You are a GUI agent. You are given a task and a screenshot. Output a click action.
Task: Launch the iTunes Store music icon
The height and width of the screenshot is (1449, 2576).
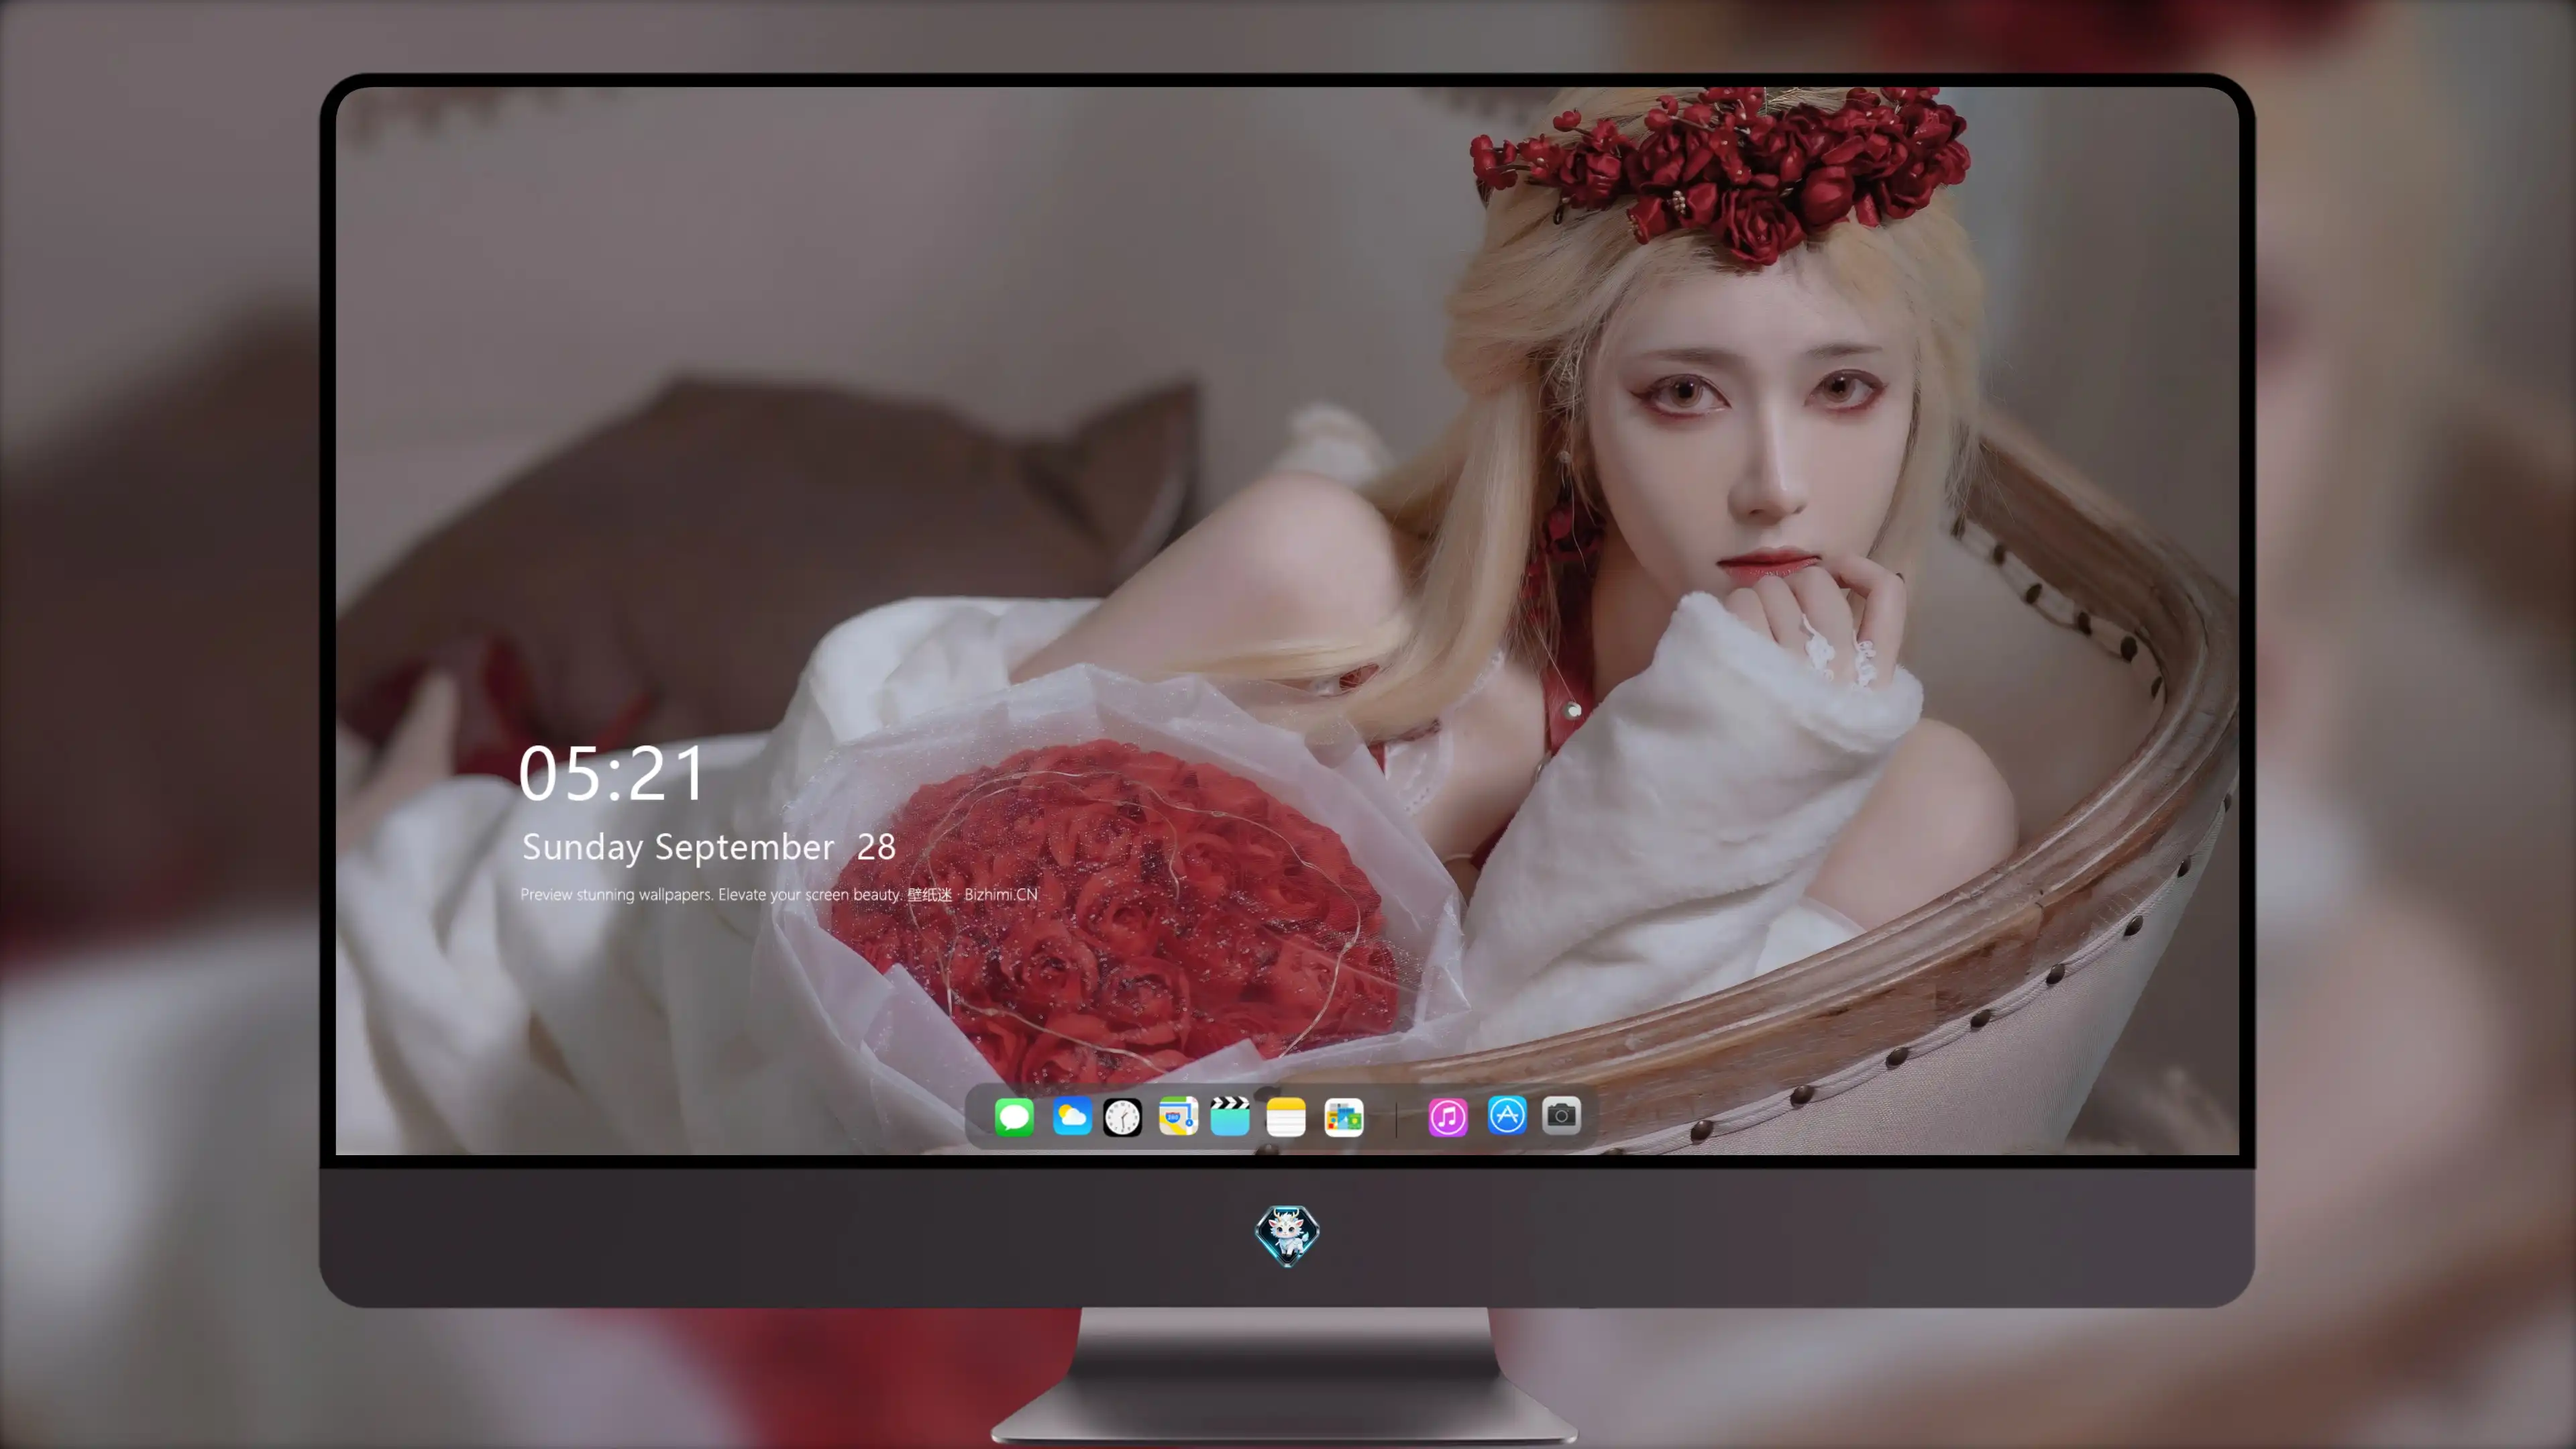pyautogui.click(x=1448, y=1116)
